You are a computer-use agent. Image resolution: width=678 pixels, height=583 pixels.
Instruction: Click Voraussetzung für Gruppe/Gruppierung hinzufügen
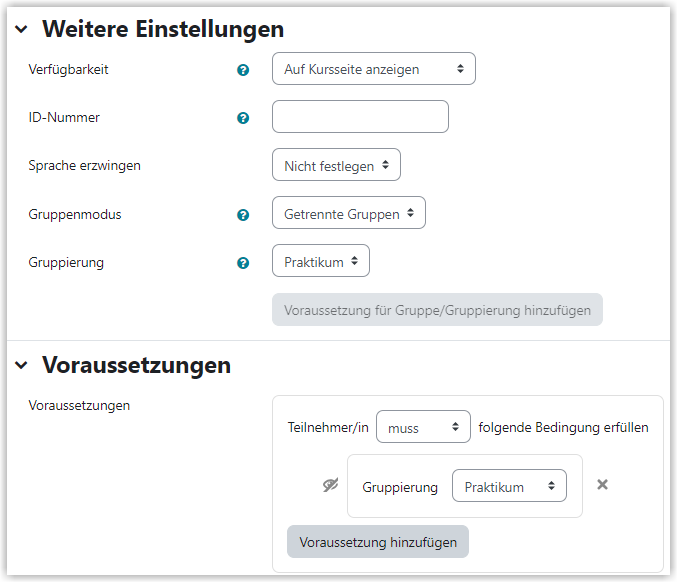click(x=437, y=310)
